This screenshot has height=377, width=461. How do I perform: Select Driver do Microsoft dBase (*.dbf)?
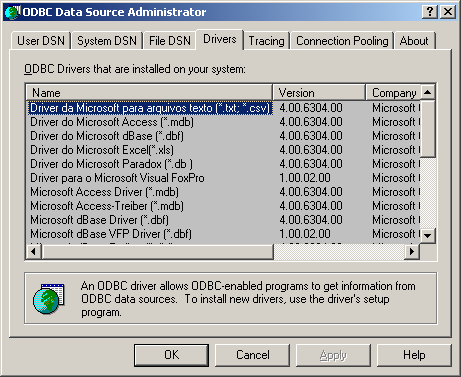click(107, 136)
